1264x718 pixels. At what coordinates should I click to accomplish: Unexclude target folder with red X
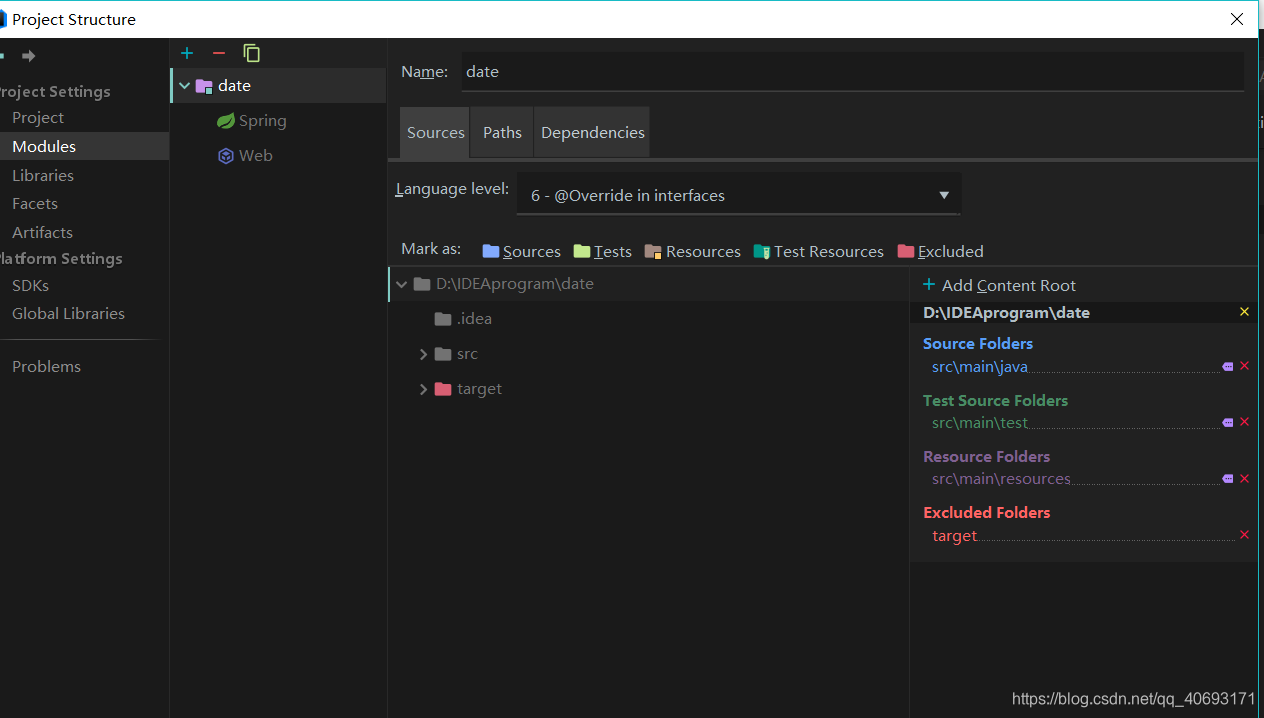(1245, 535)
